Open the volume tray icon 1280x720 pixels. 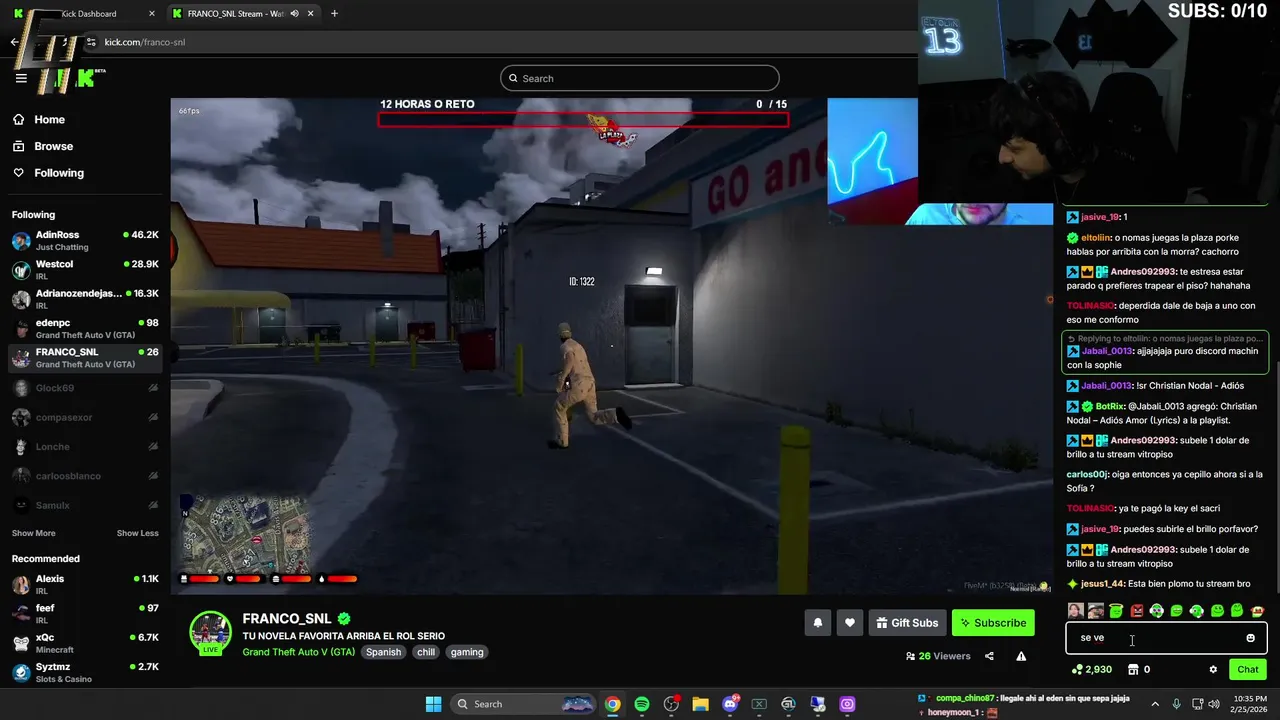pos(1214,704)
